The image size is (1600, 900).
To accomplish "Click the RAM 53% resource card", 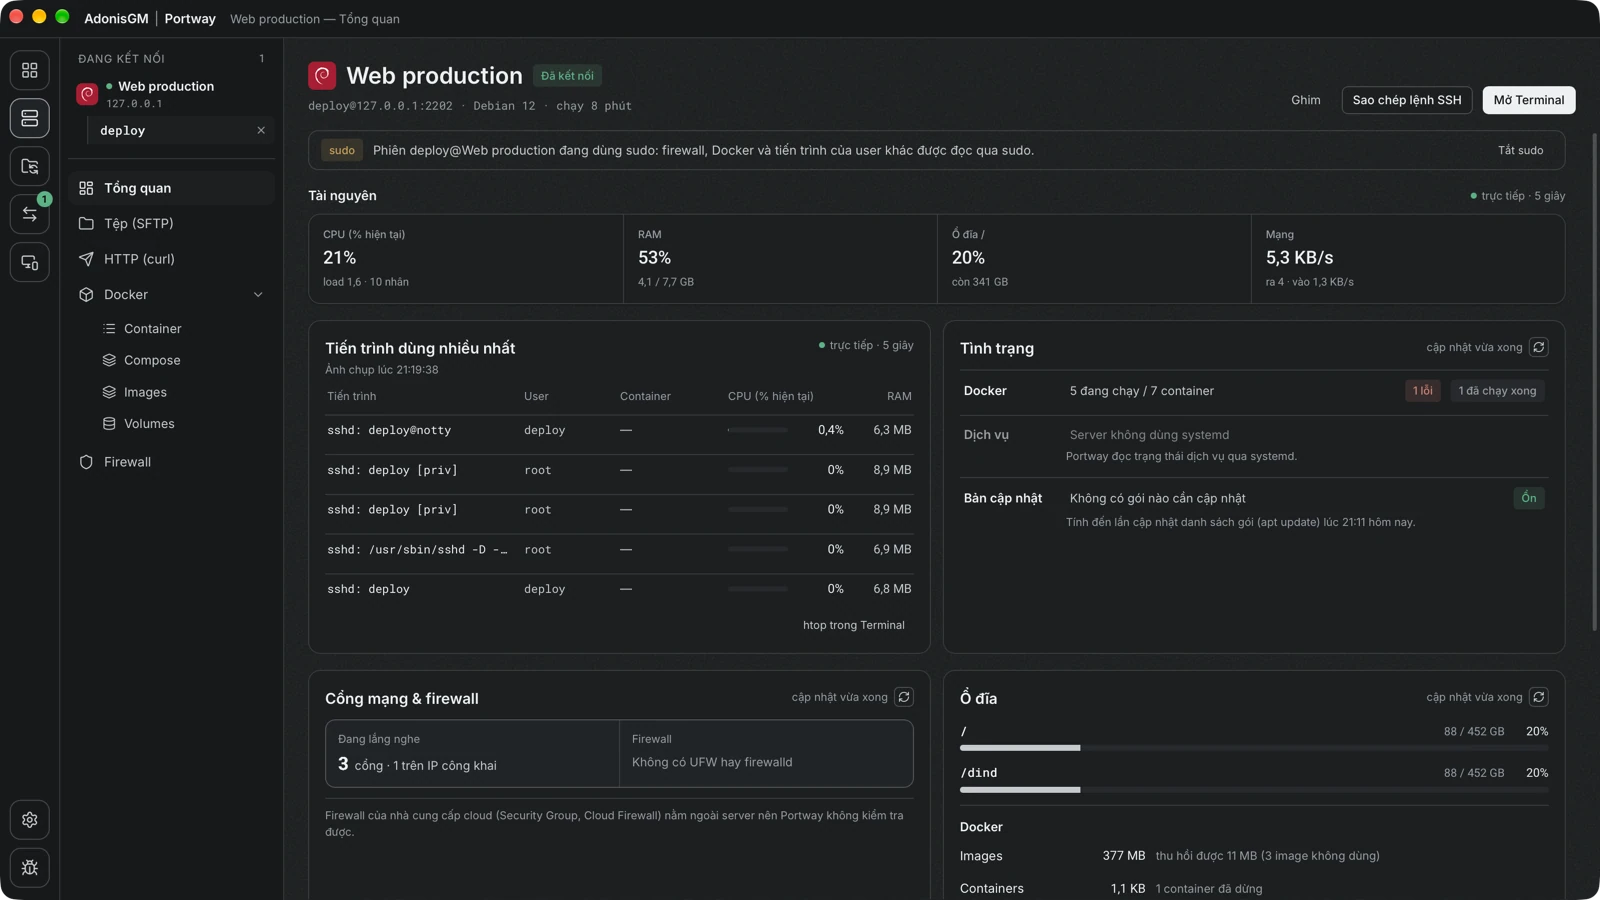I will pyautogui.click(x=780, y=259).
